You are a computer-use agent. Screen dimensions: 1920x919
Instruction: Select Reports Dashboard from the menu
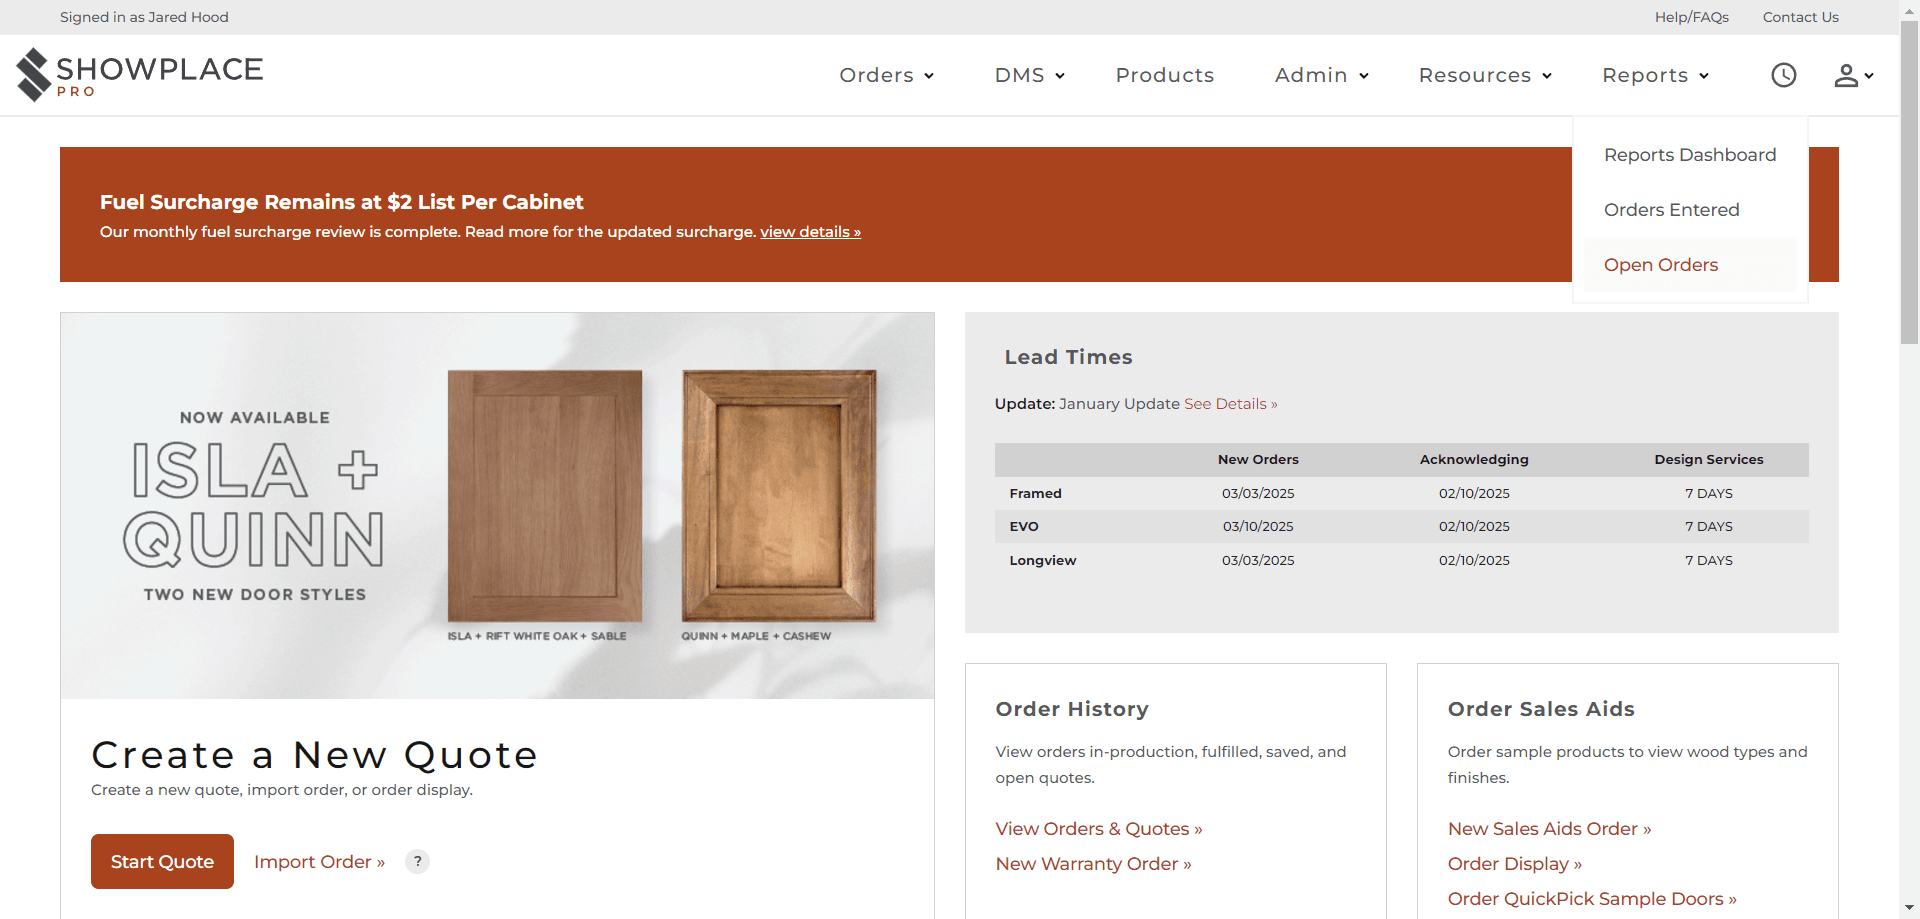(x=1690, y=155)
